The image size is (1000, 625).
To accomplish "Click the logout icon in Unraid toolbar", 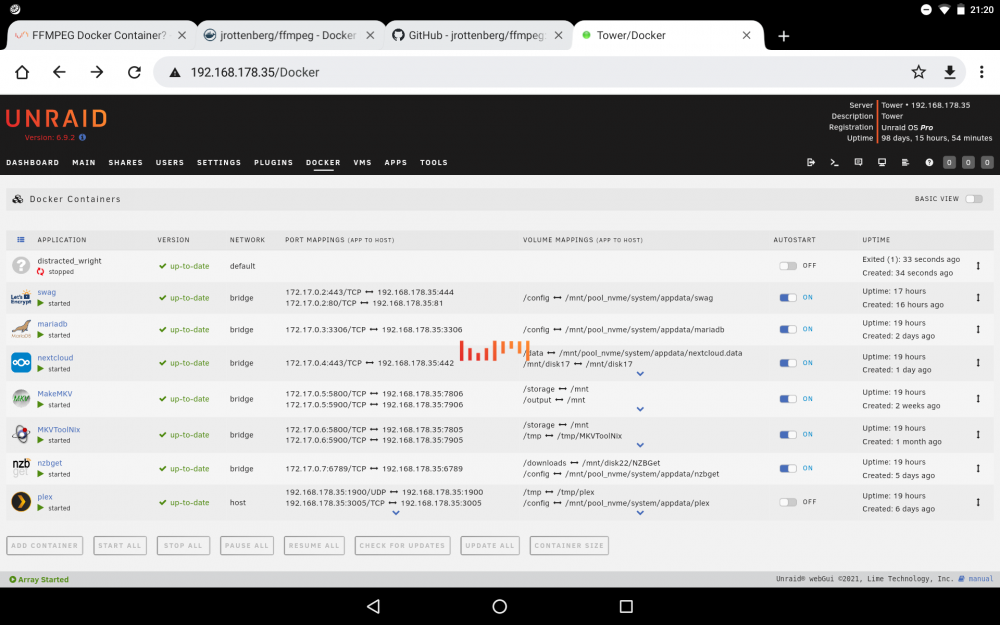I will [x=811, y=163].
